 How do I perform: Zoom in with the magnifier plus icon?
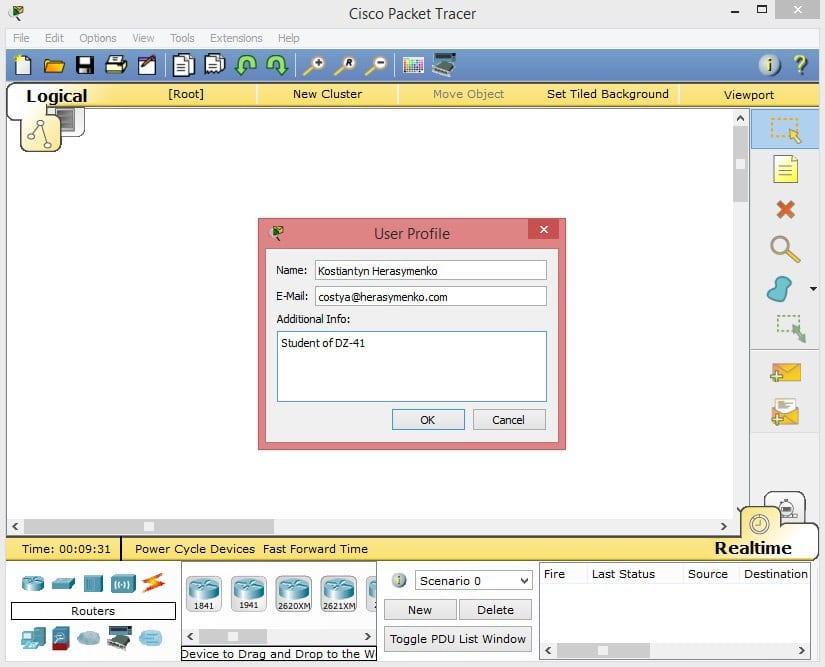click(314, 65)
